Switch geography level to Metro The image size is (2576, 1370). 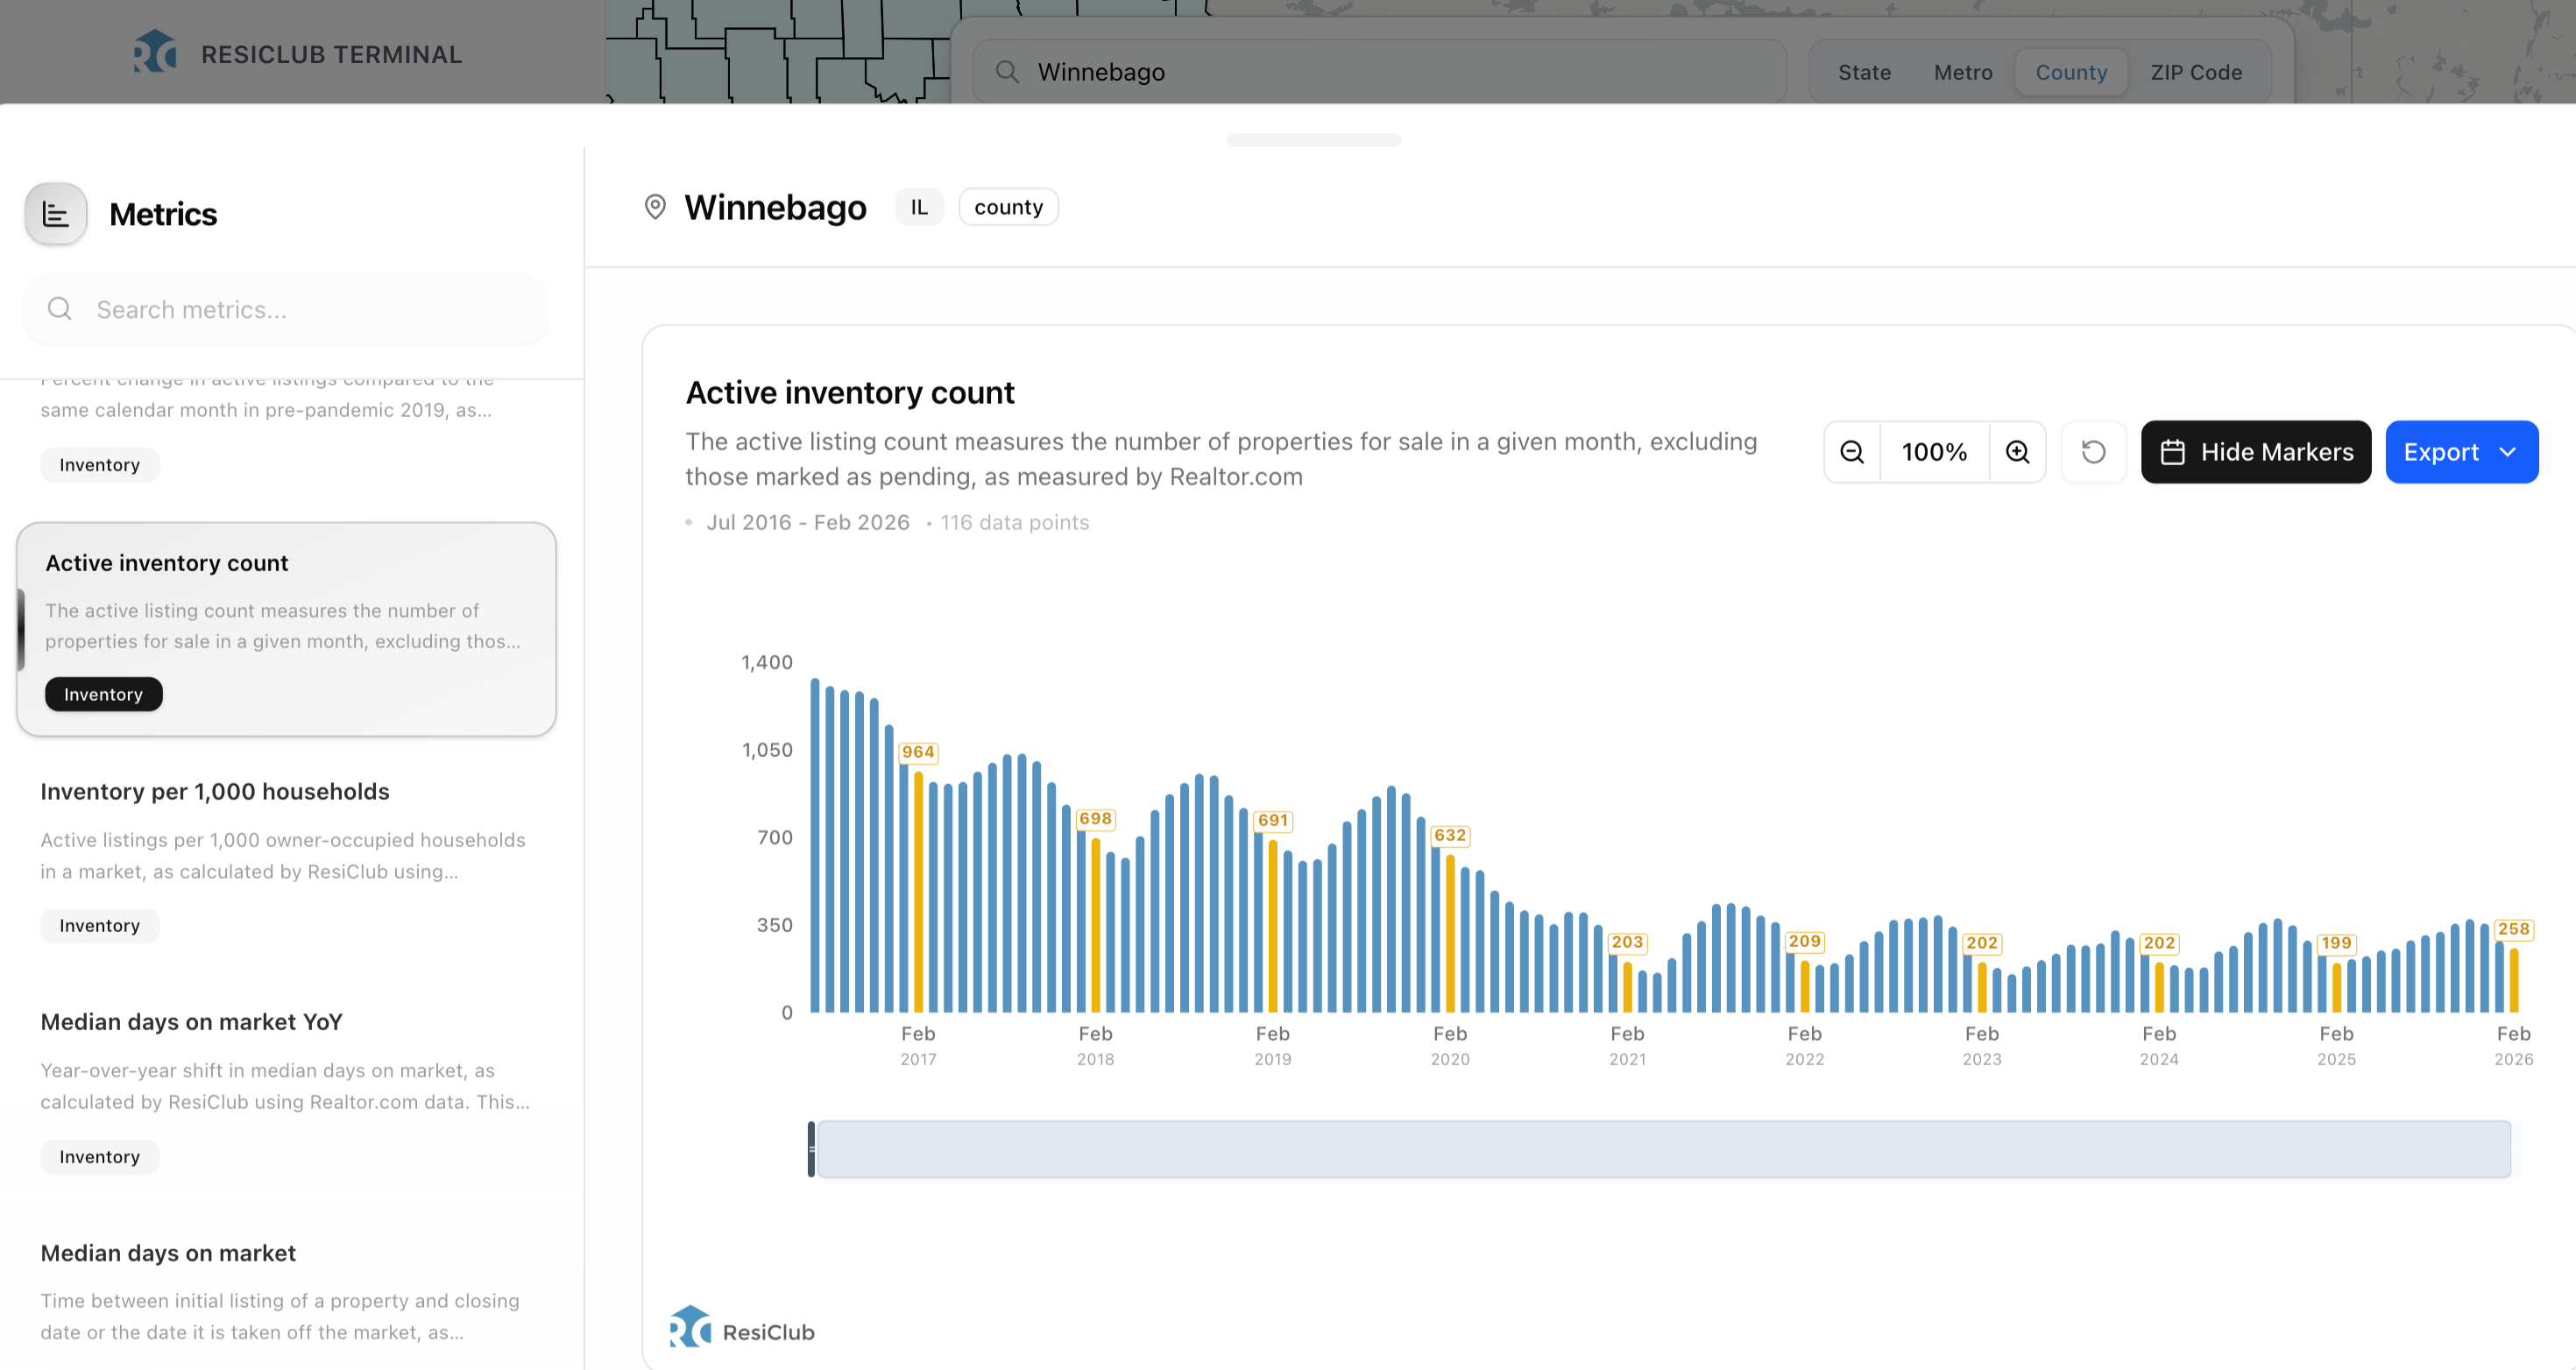(x=1963, y=72)
